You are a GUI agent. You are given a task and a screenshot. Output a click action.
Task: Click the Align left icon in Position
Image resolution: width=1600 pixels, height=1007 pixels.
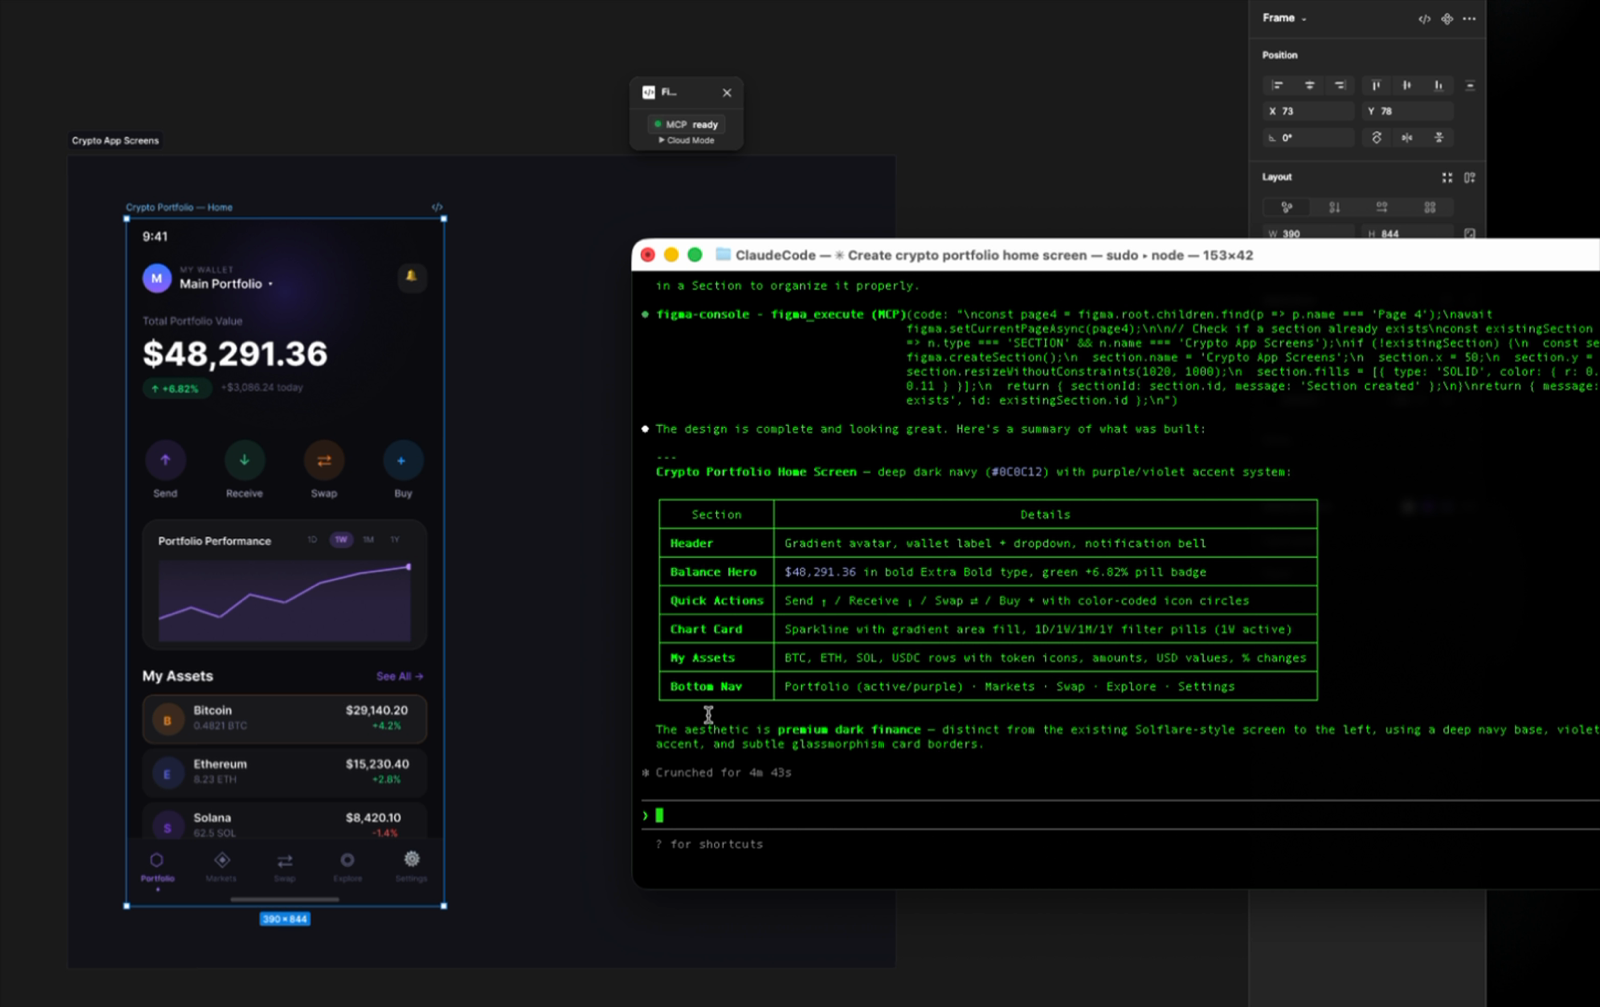coord(1277,85)
